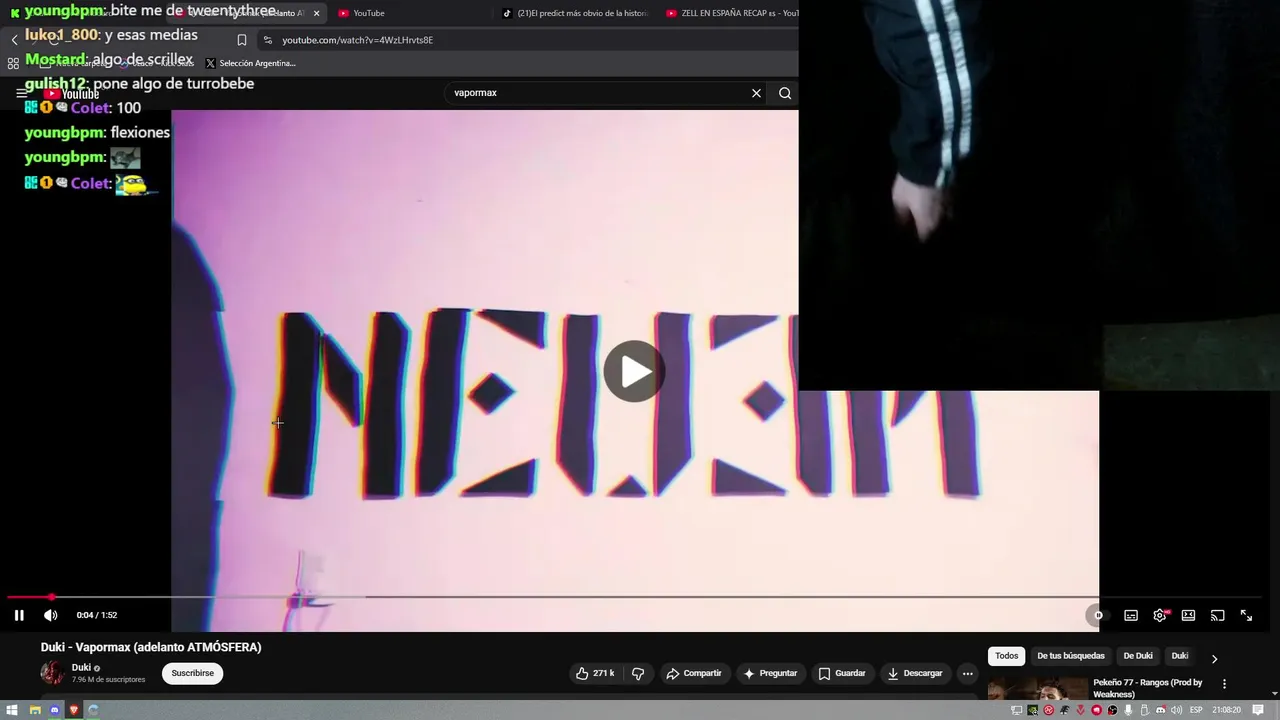
Task: Show more filter chips with the right chevron
Action: click(x=1214, y=659)
